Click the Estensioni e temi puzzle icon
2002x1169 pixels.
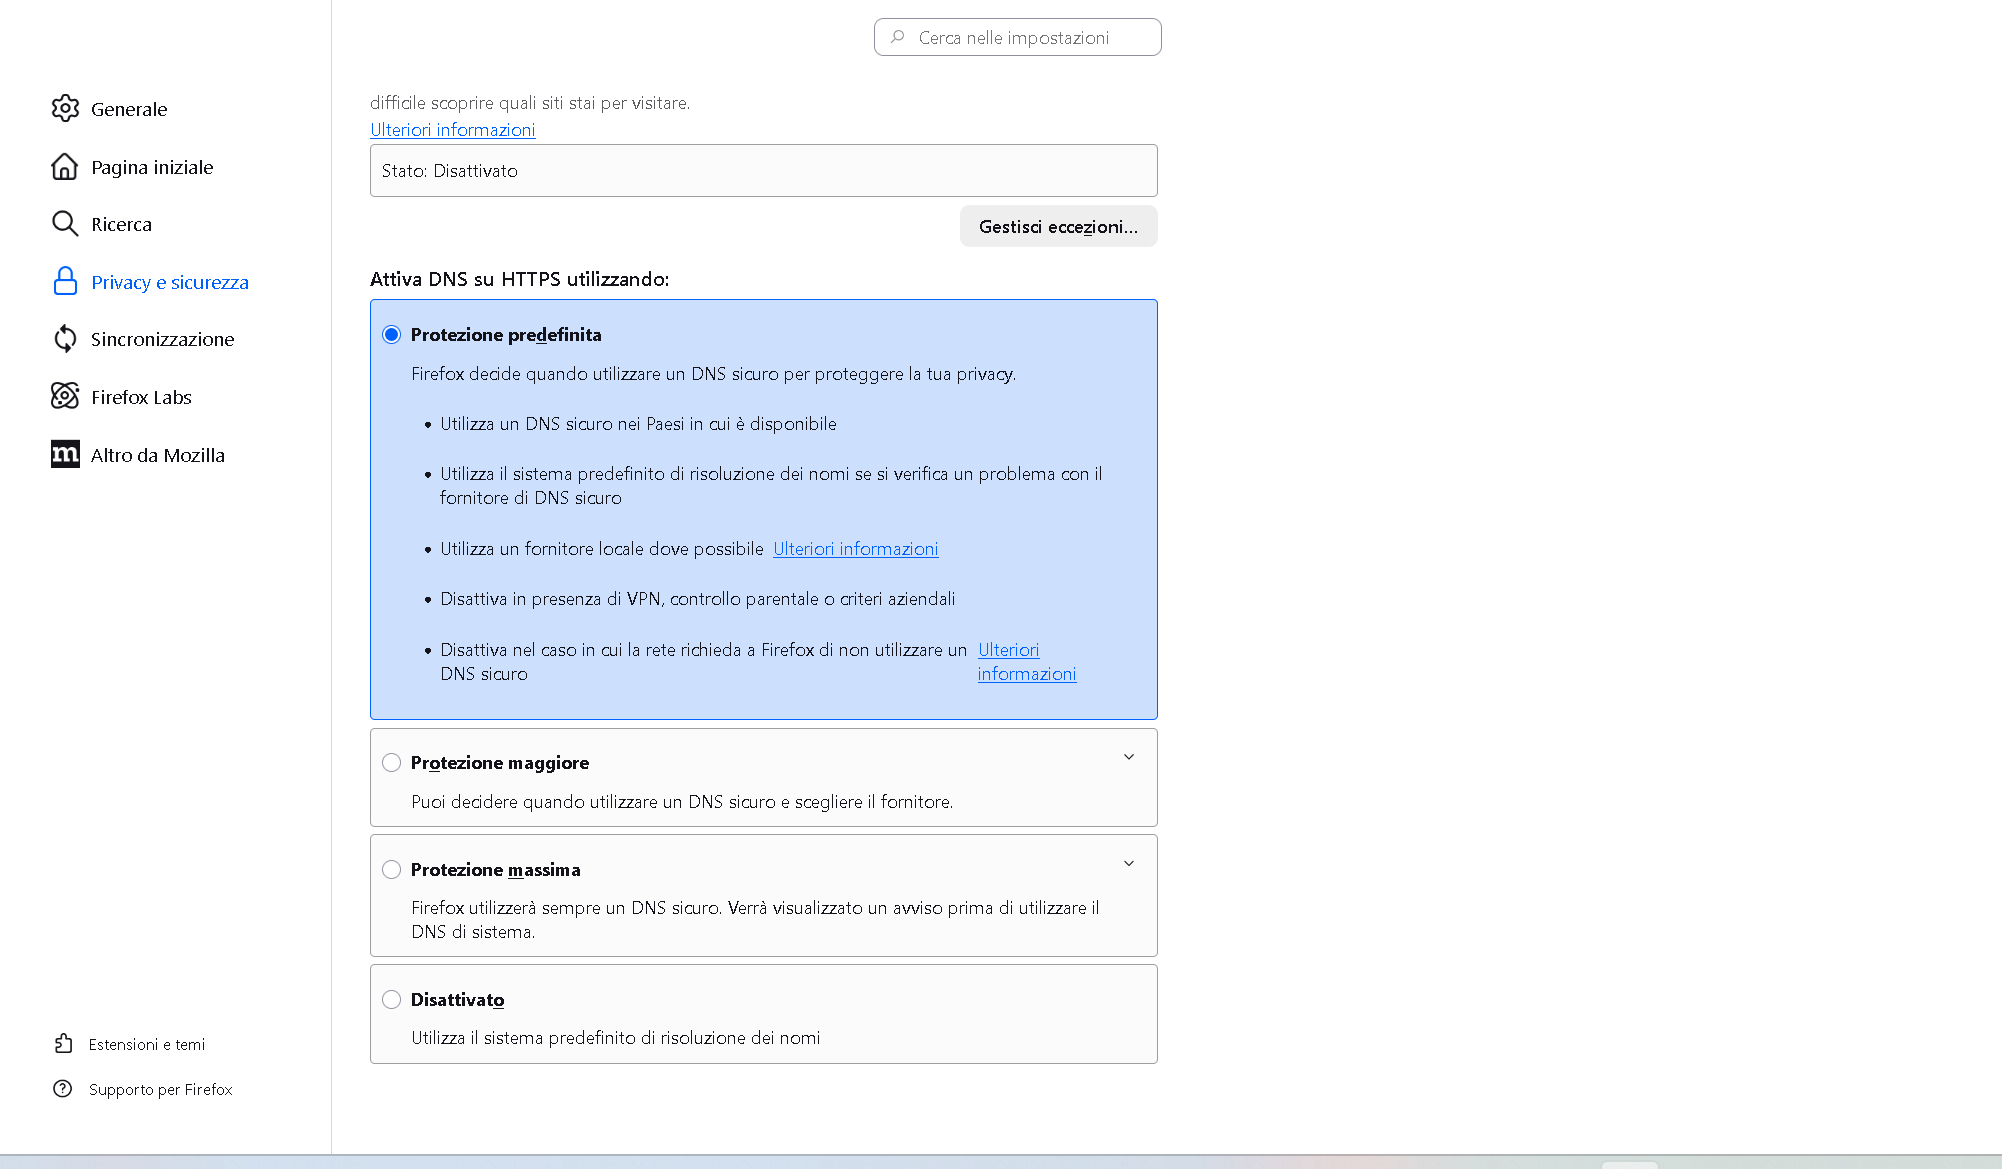(63, 1044)
